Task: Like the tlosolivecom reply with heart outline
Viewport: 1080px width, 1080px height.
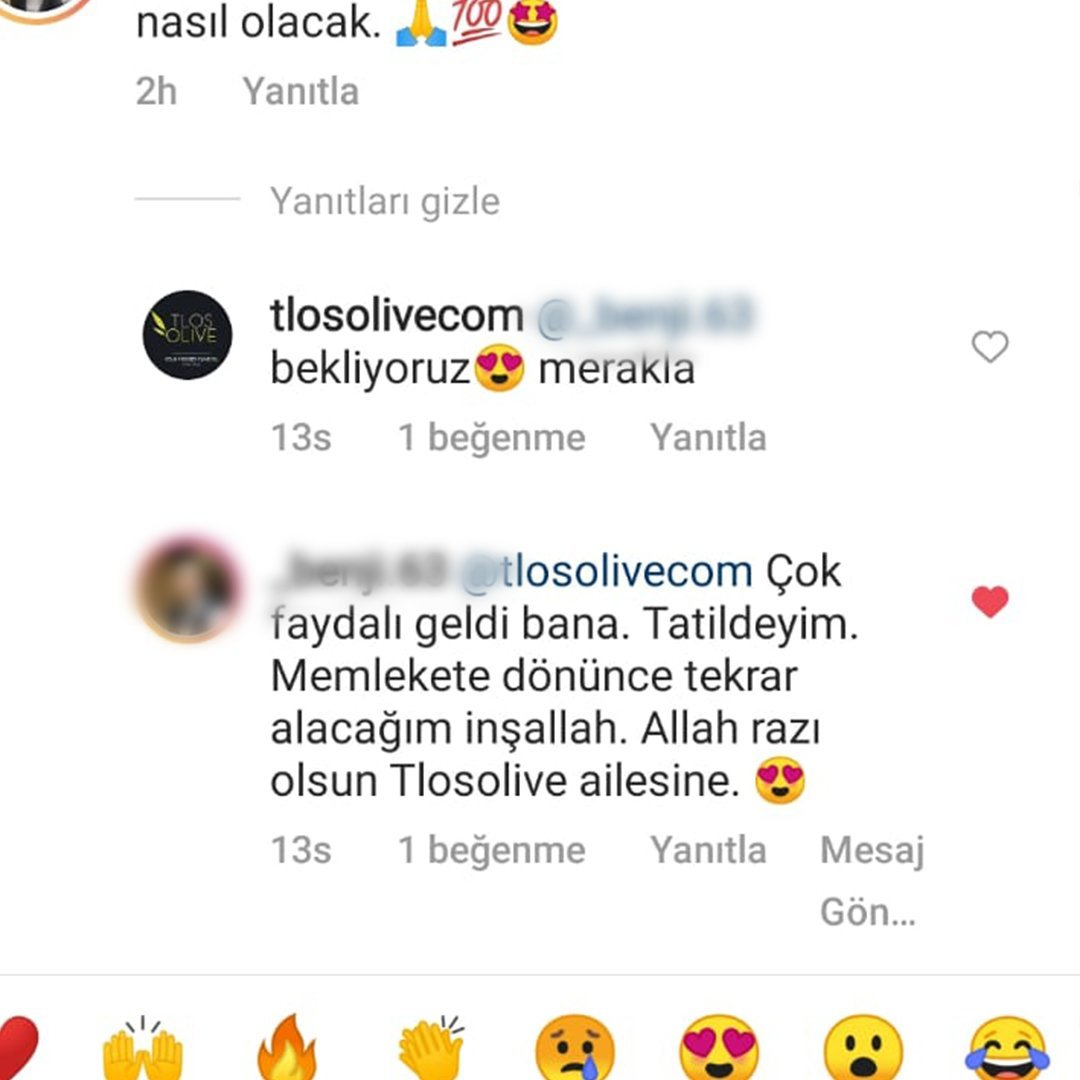Action: pos(990,346)
